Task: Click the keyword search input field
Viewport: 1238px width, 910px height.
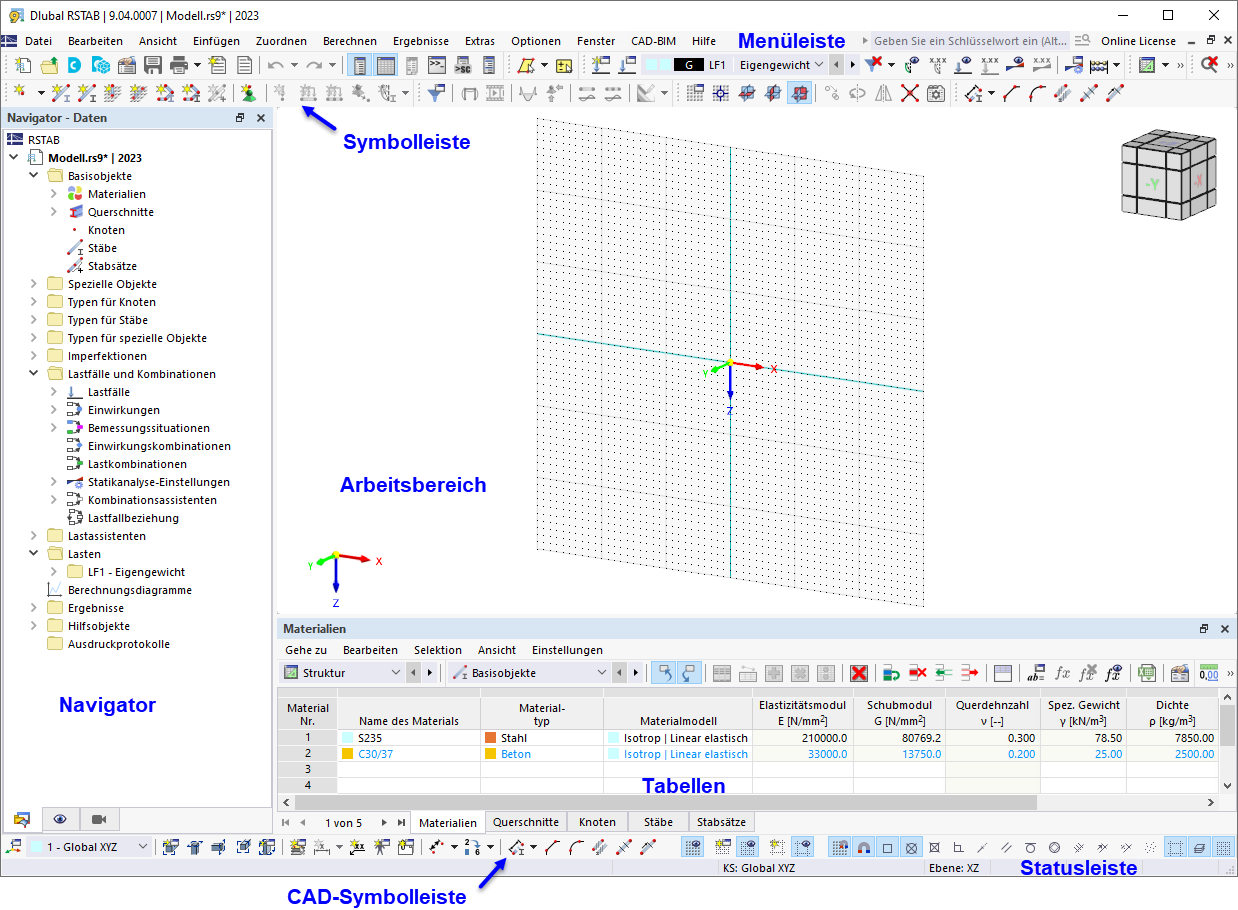Action: 970,41
